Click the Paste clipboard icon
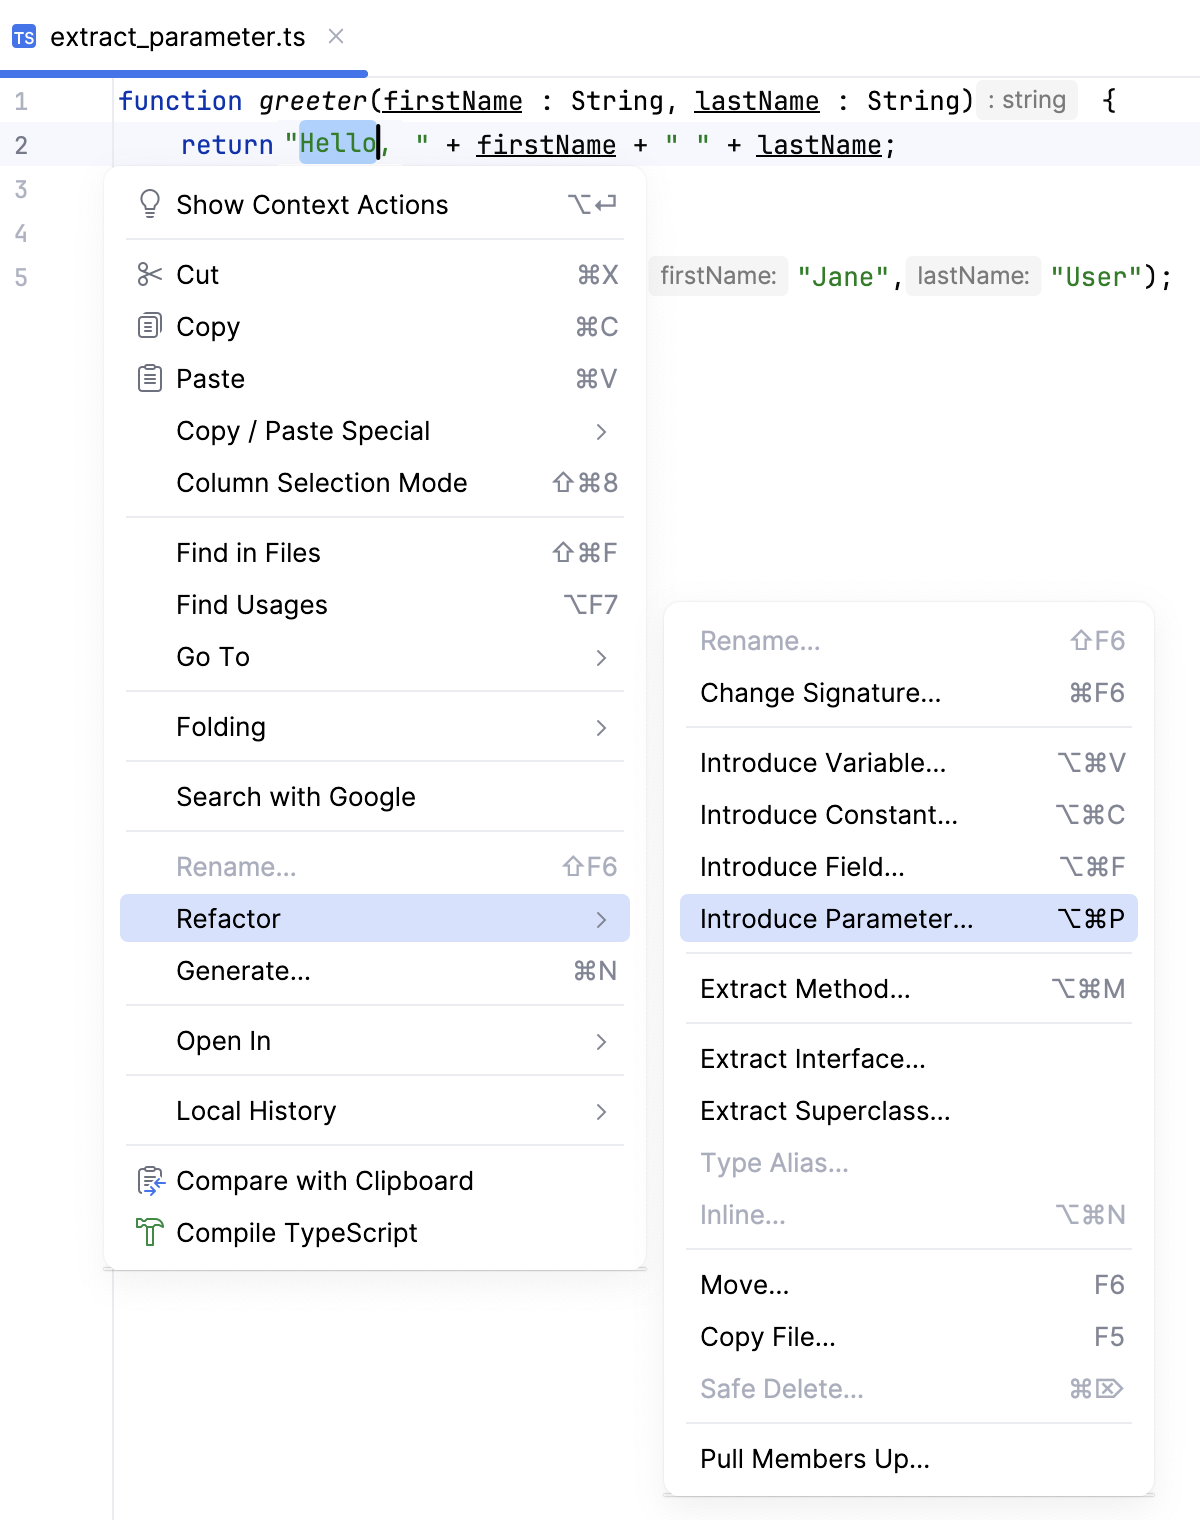 coord(150,378)
